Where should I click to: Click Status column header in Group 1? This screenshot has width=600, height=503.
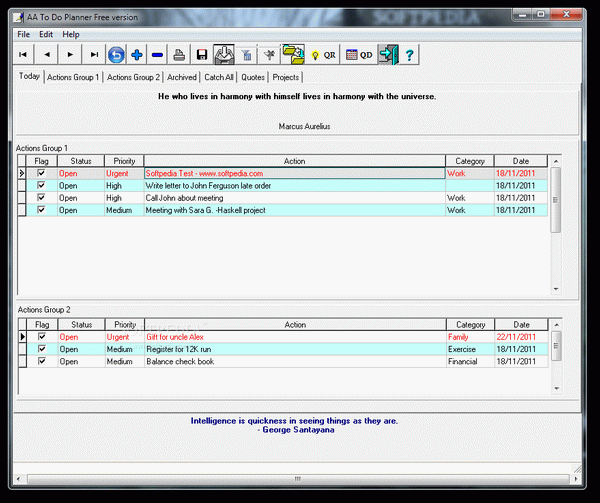click(81, 161)
